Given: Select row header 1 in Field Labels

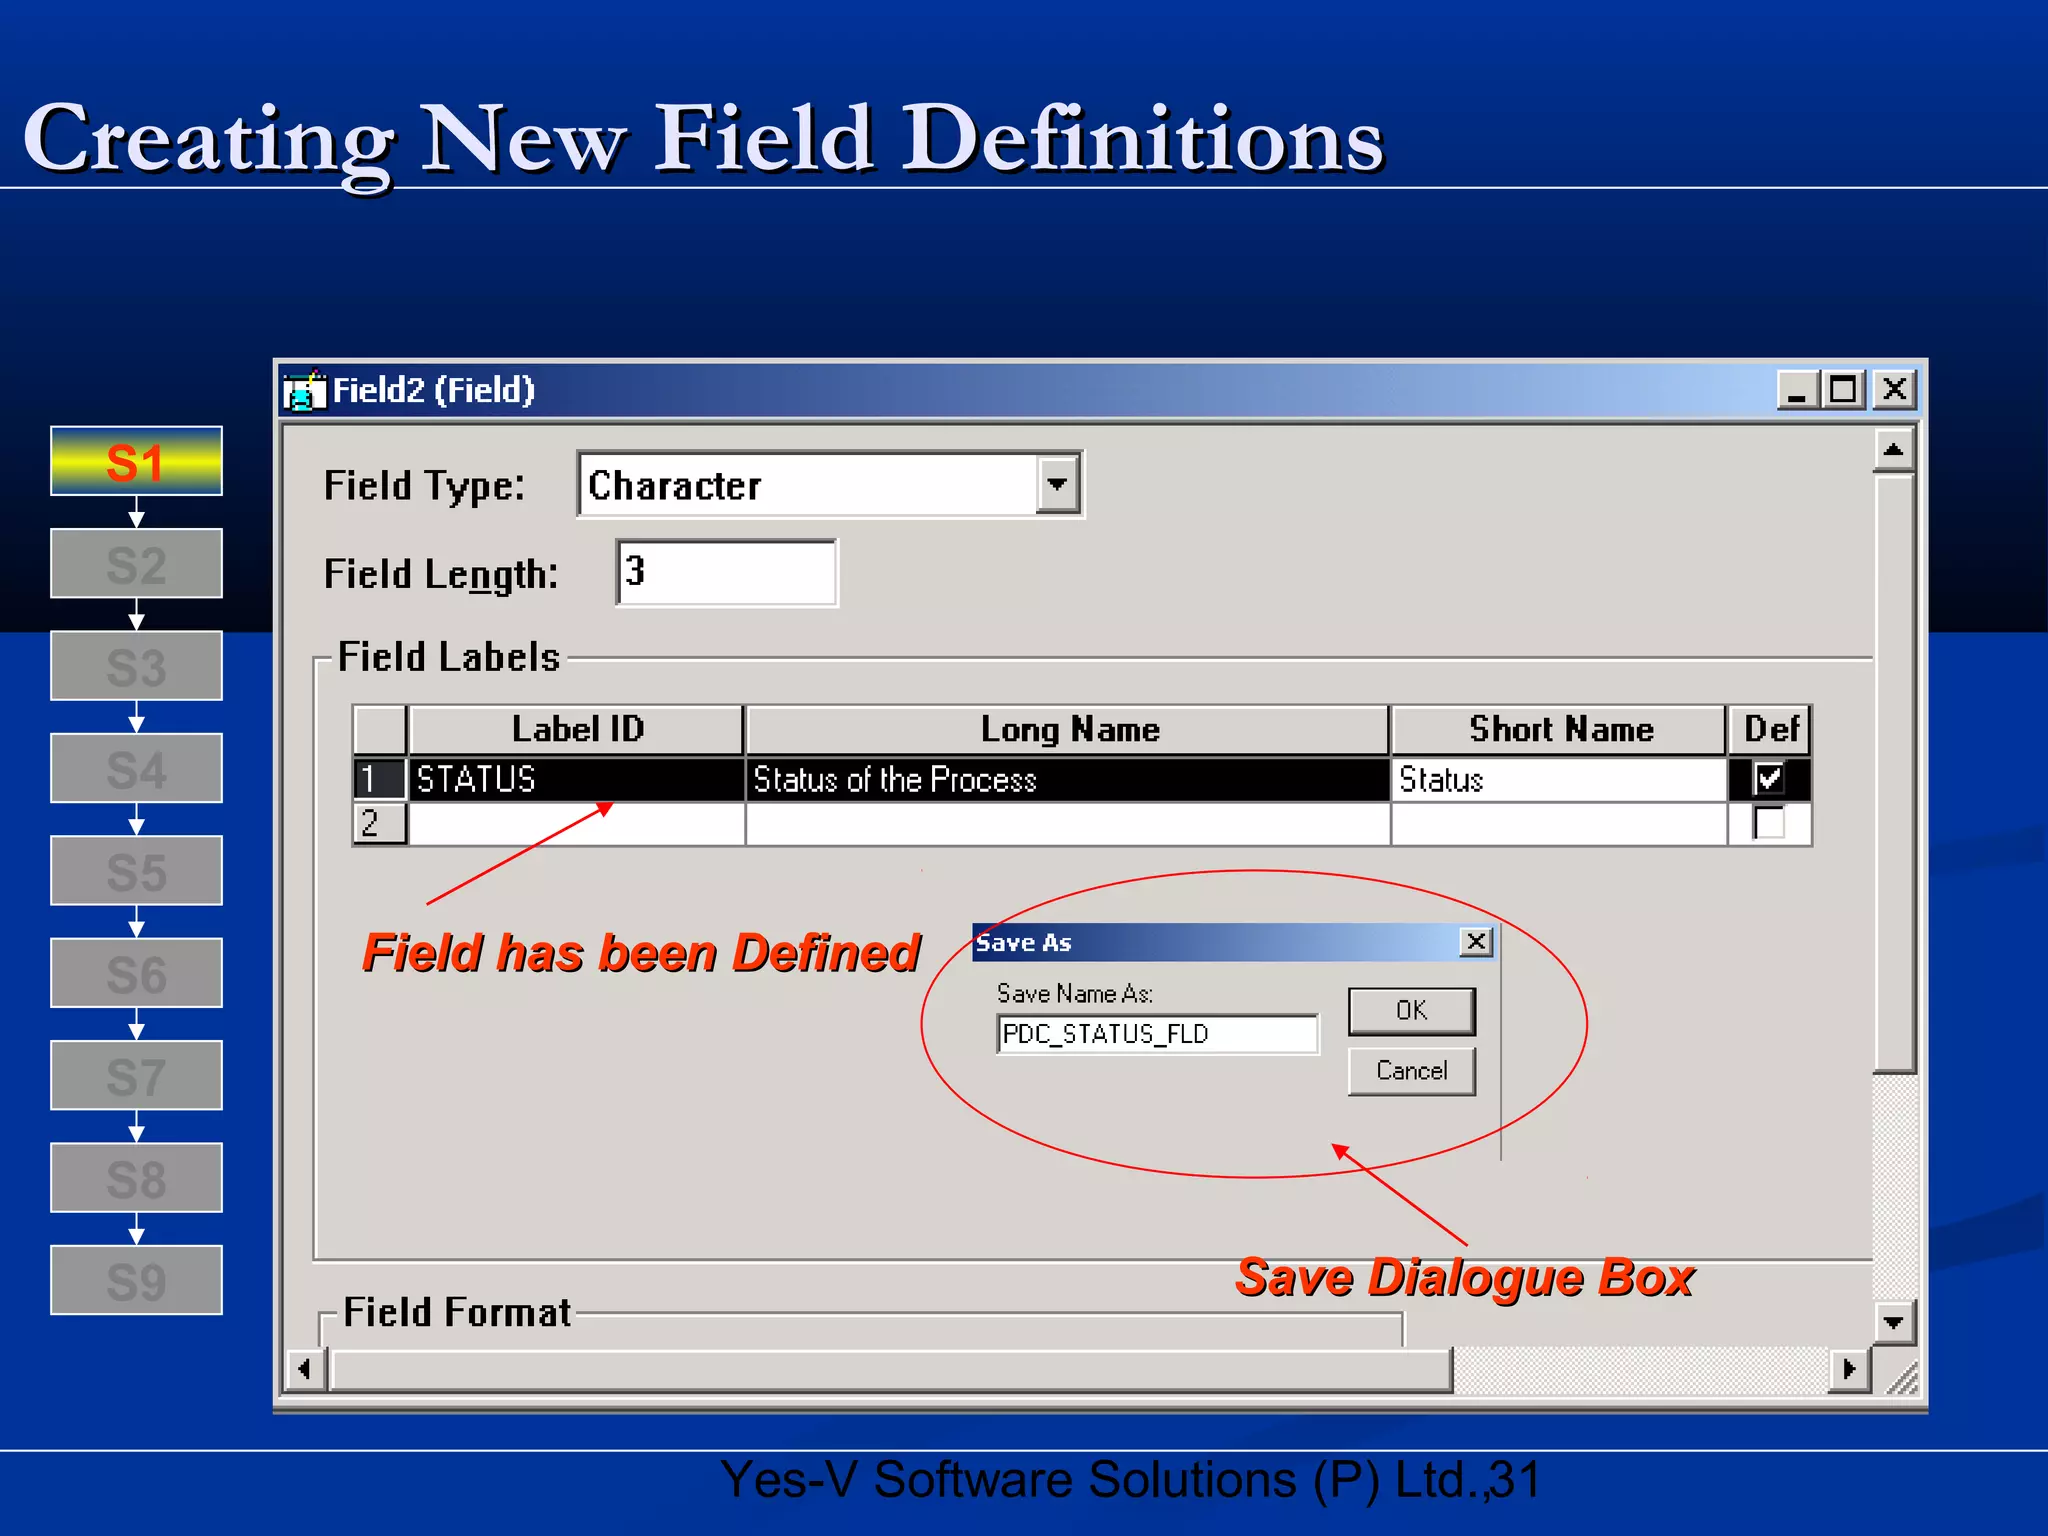Looking at the screenshot, I should [379, 779].
